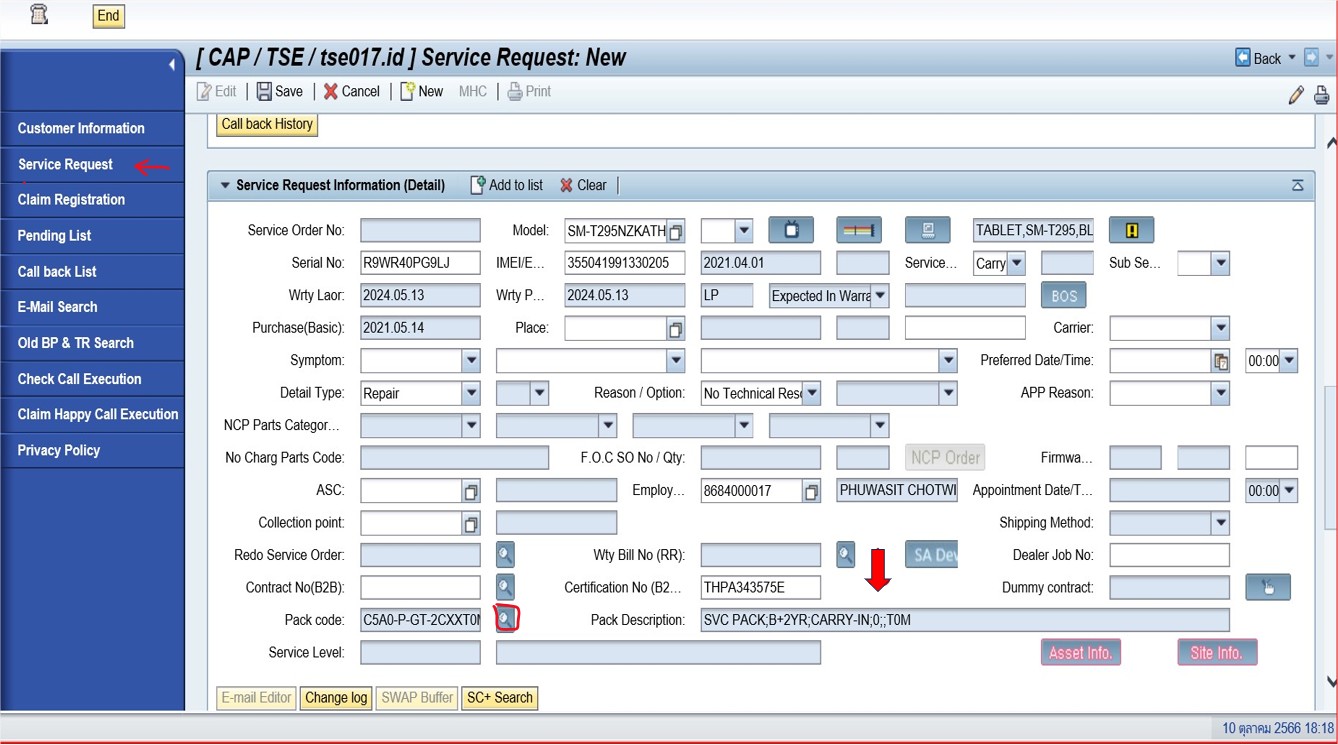The width and height of the screenshot is (1338, 745).
Task: Click Asset Info. button
Action: [x=1080, y=652]
